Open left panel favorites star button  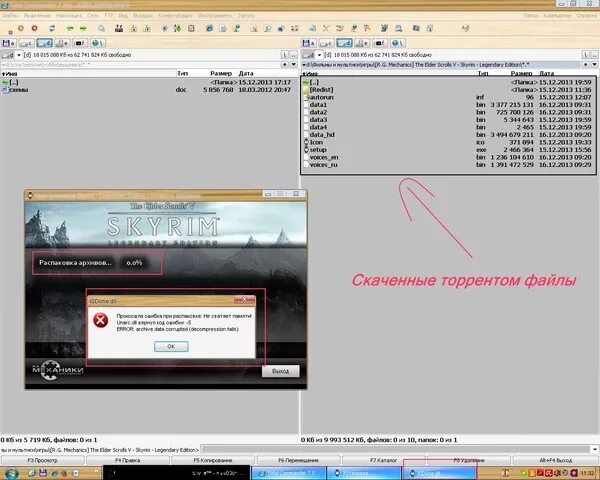285,64
